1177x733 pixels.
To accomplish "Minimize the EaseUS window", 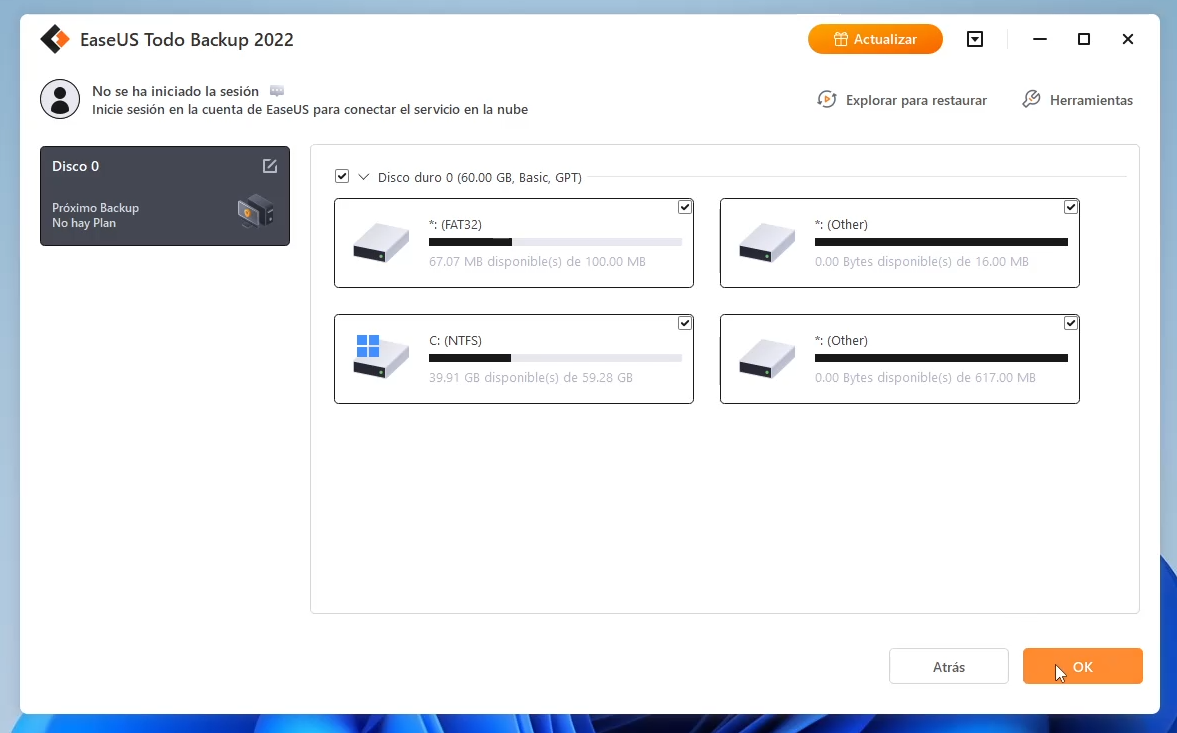I will [x=1040, y=39].
